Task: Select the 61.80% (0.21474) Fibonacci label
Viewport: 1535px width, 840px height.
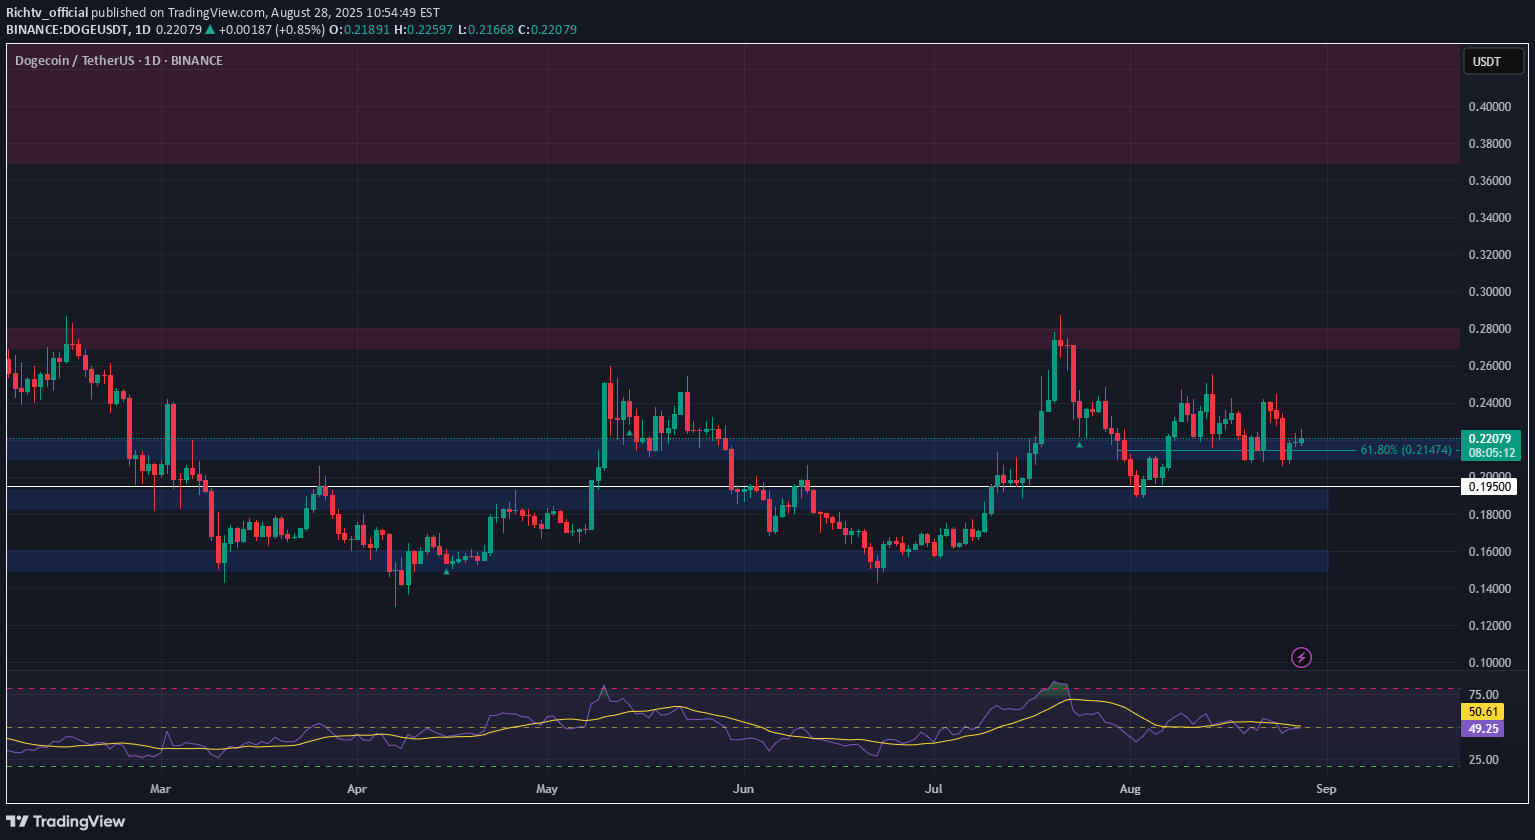Action: pyautogui.click(x=1406, y=451)
